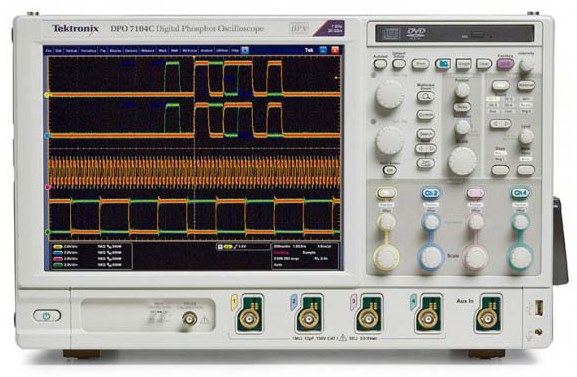
Task: Click the Intensity knob
Action: coord(526,65)
